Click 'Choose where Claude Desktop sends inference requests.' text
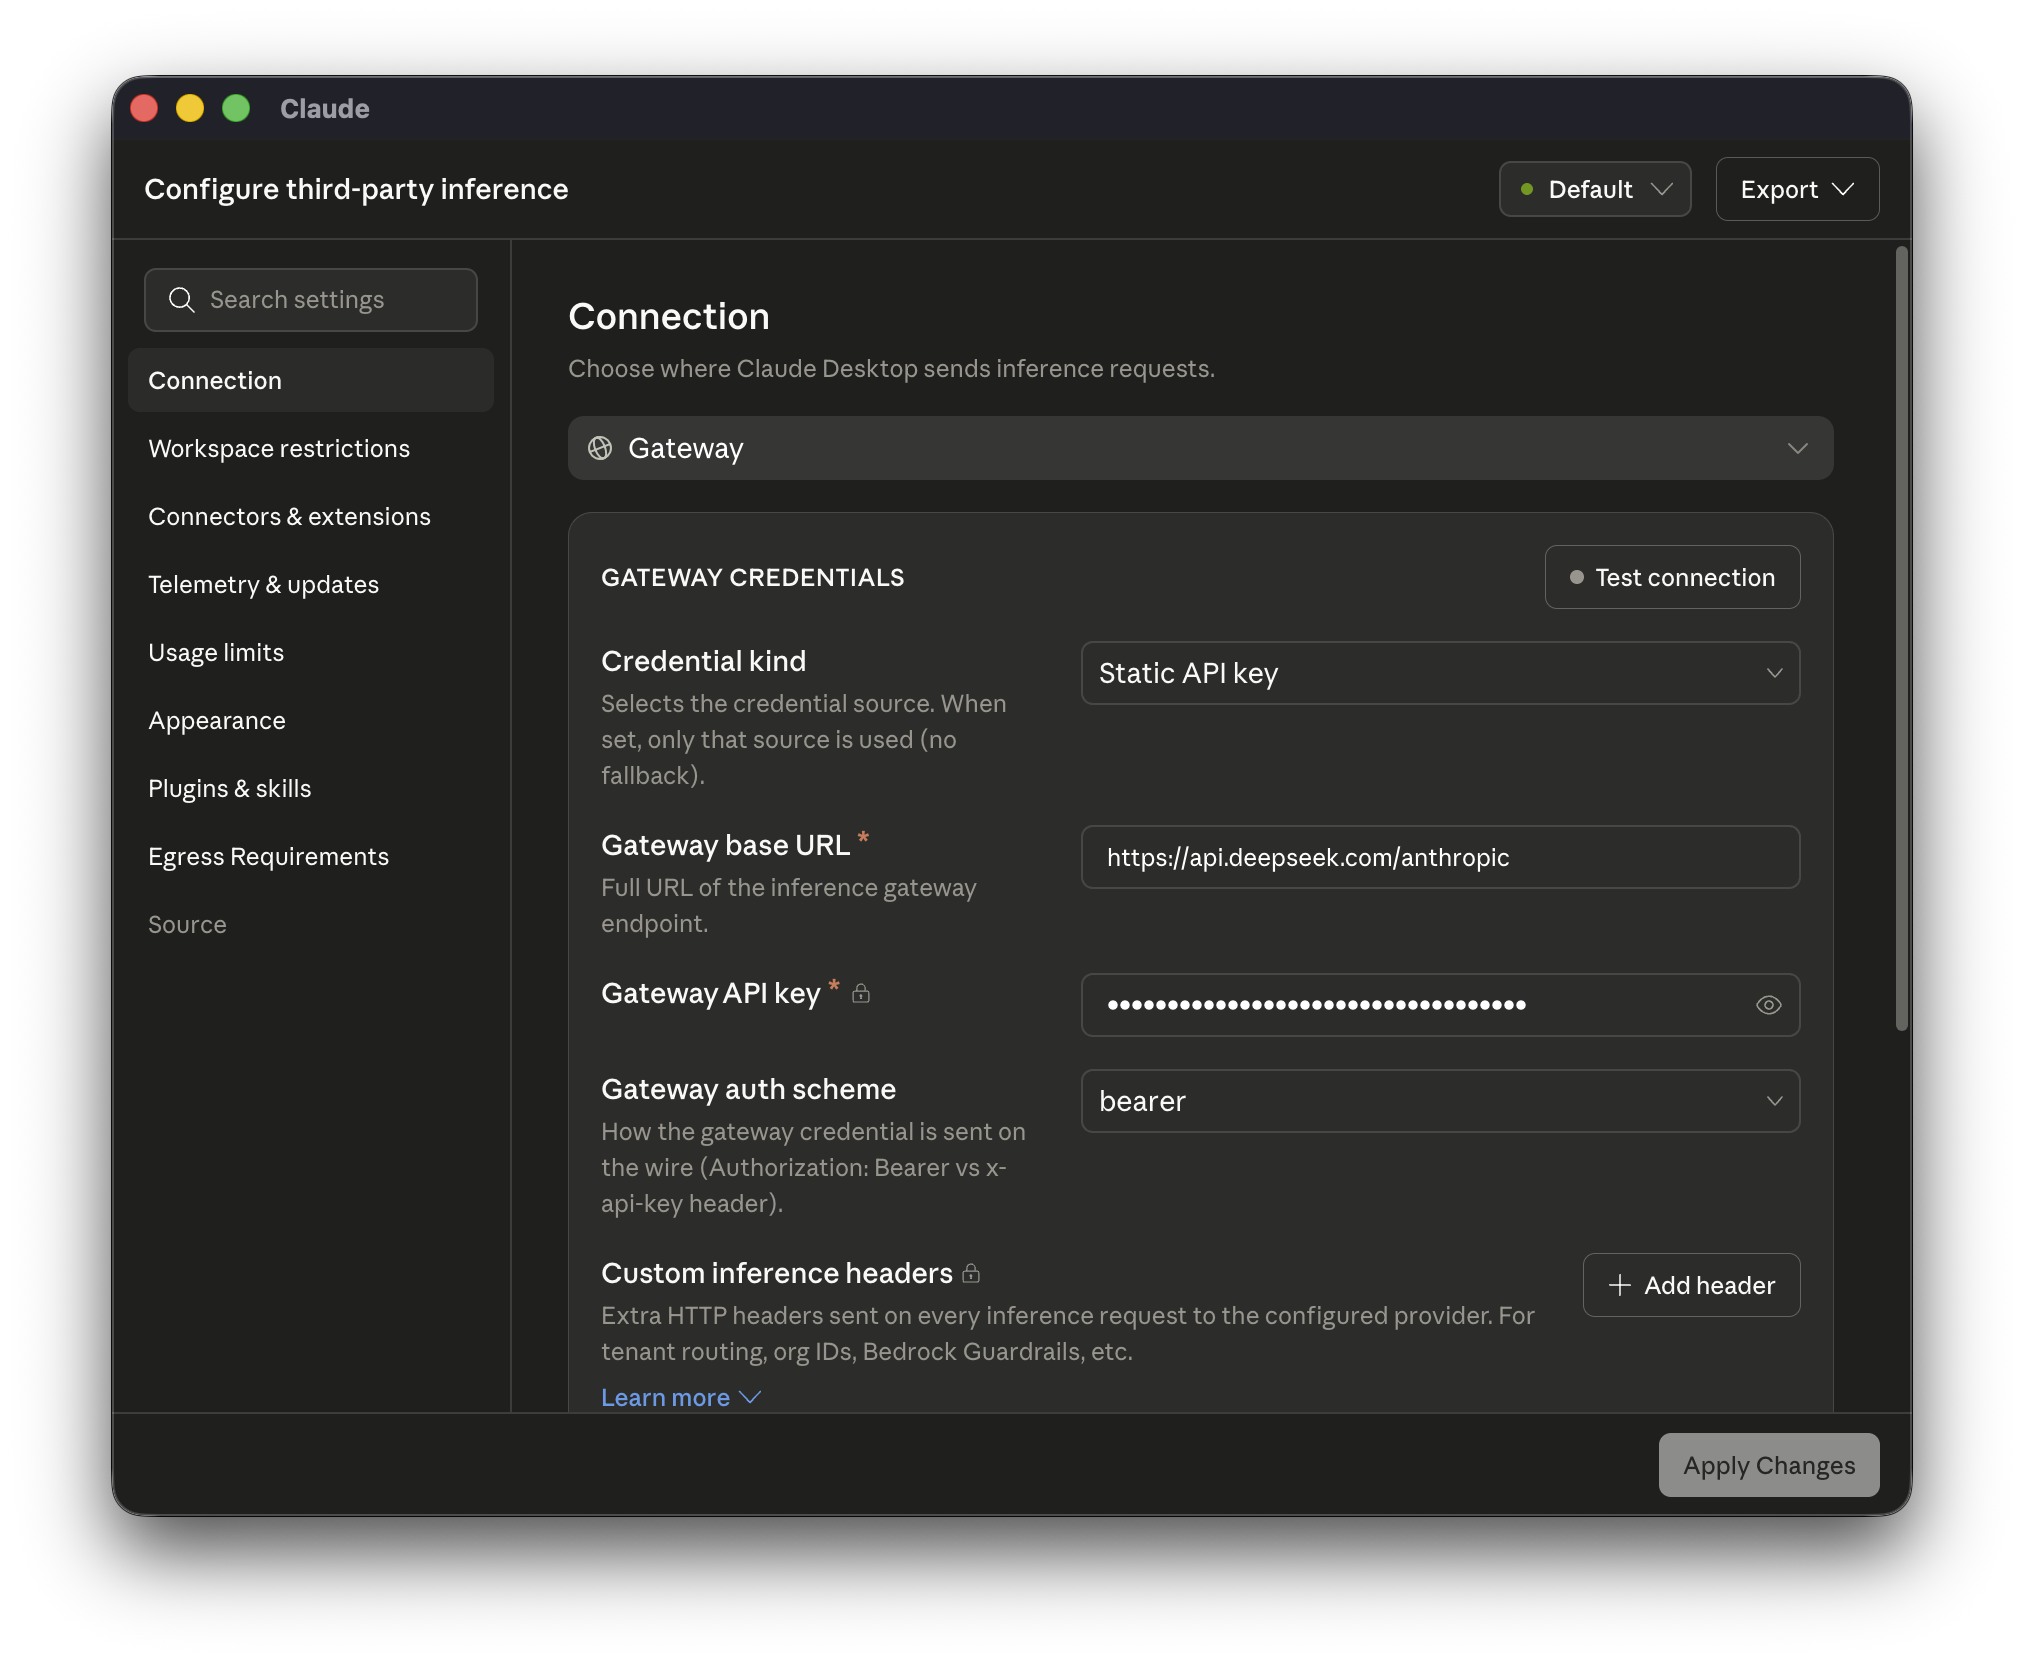The image size is (2024, 1664). (891, 368)
